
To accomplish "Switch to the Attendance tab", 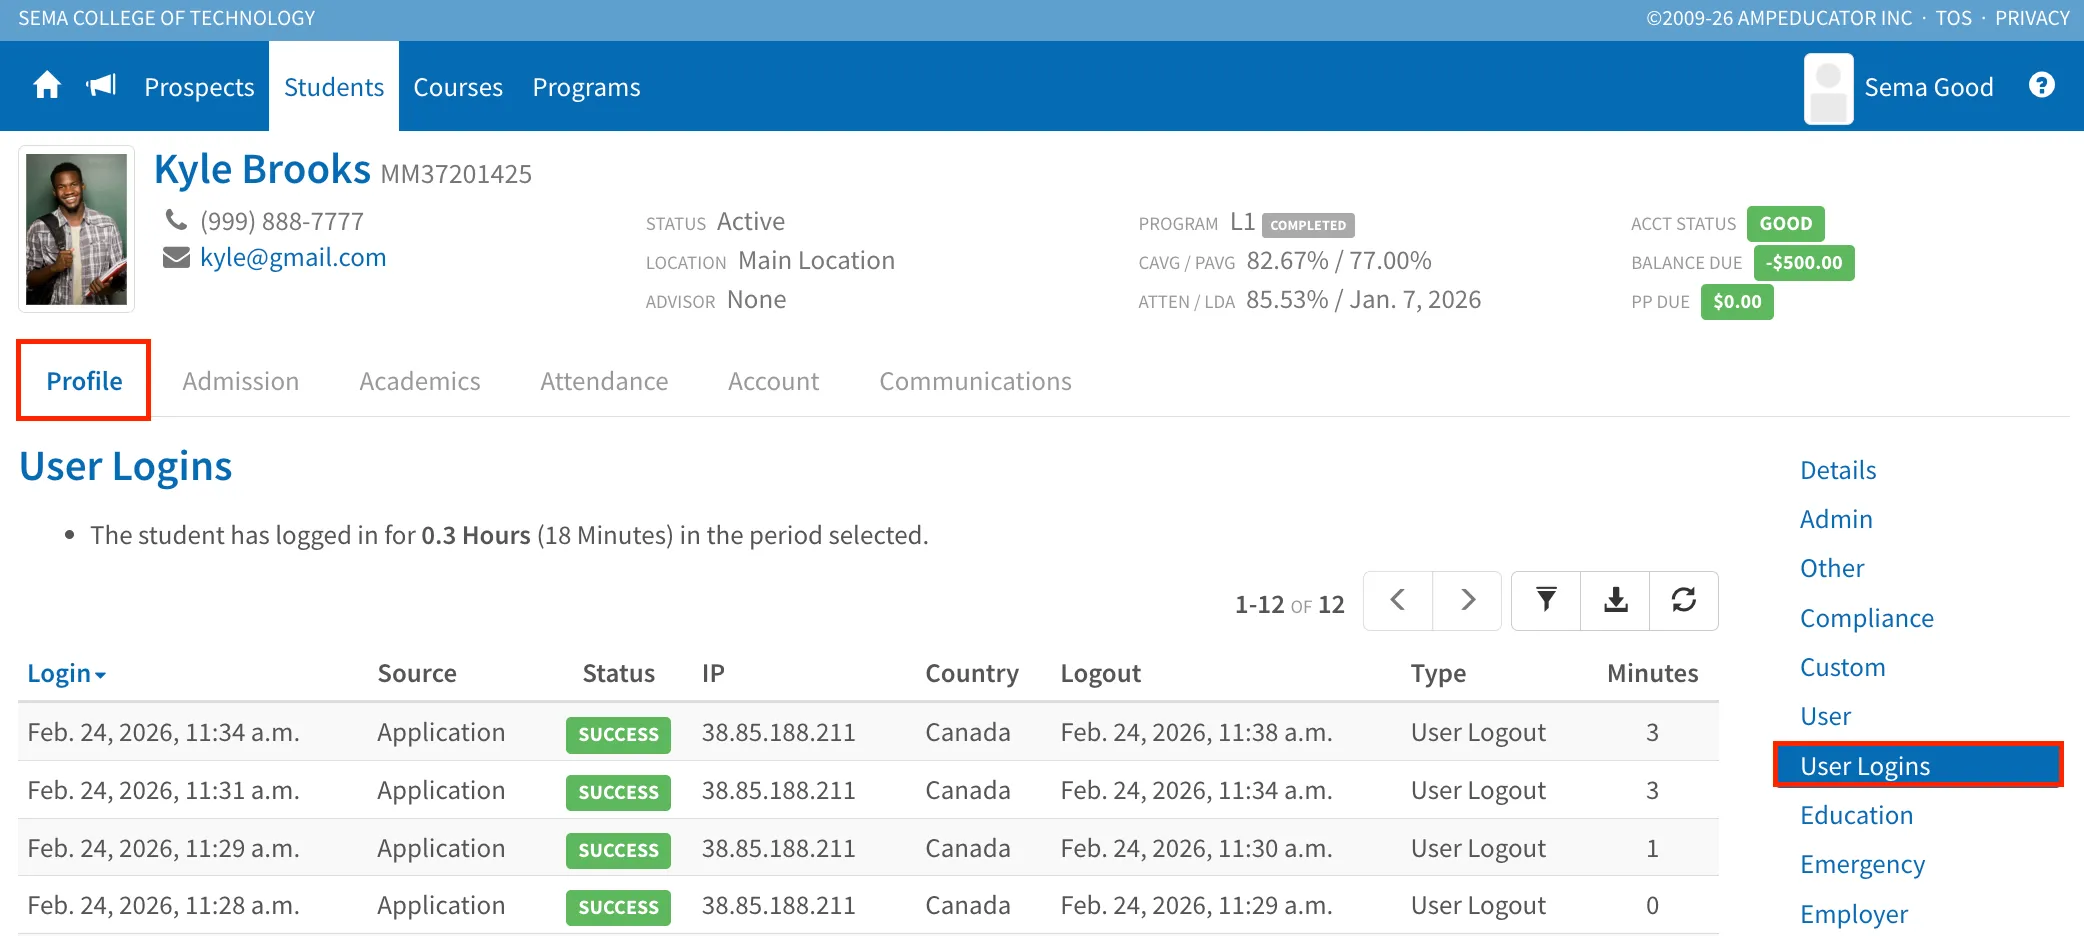I will pyautogui.click(x=604, y=381).
